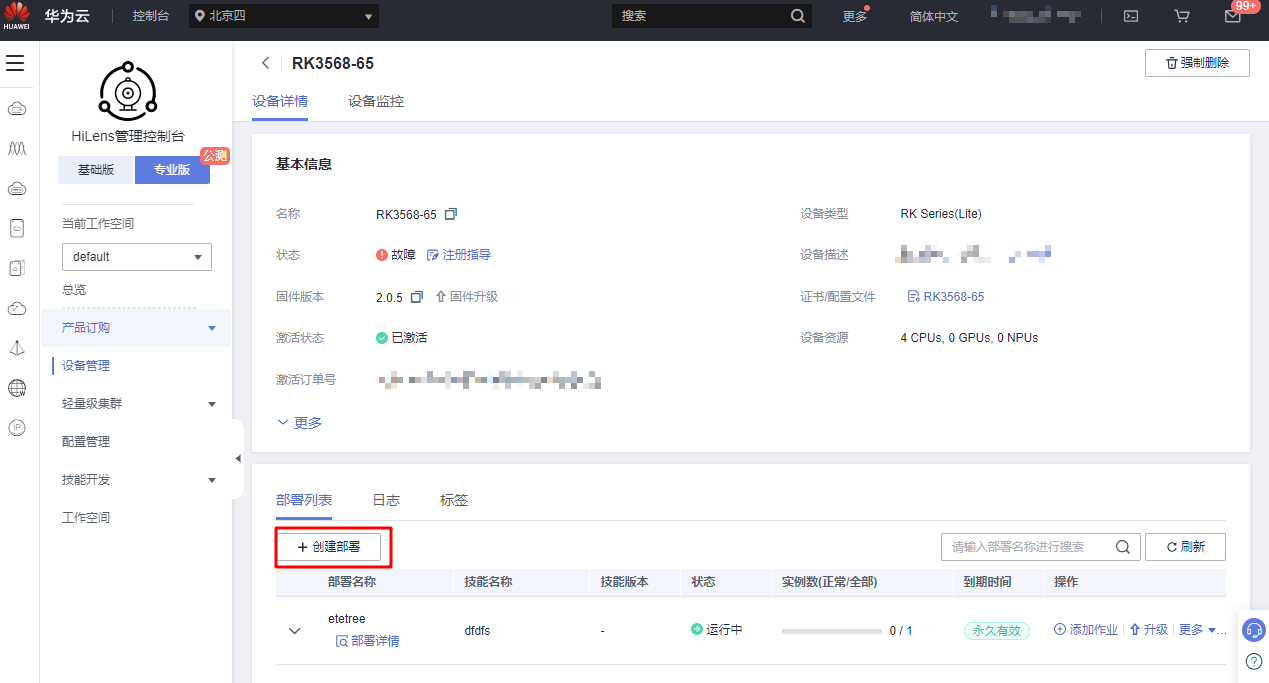This screenshot has width=1269, height=683.
Task: Open 注册指导 link
Action: 459,255
